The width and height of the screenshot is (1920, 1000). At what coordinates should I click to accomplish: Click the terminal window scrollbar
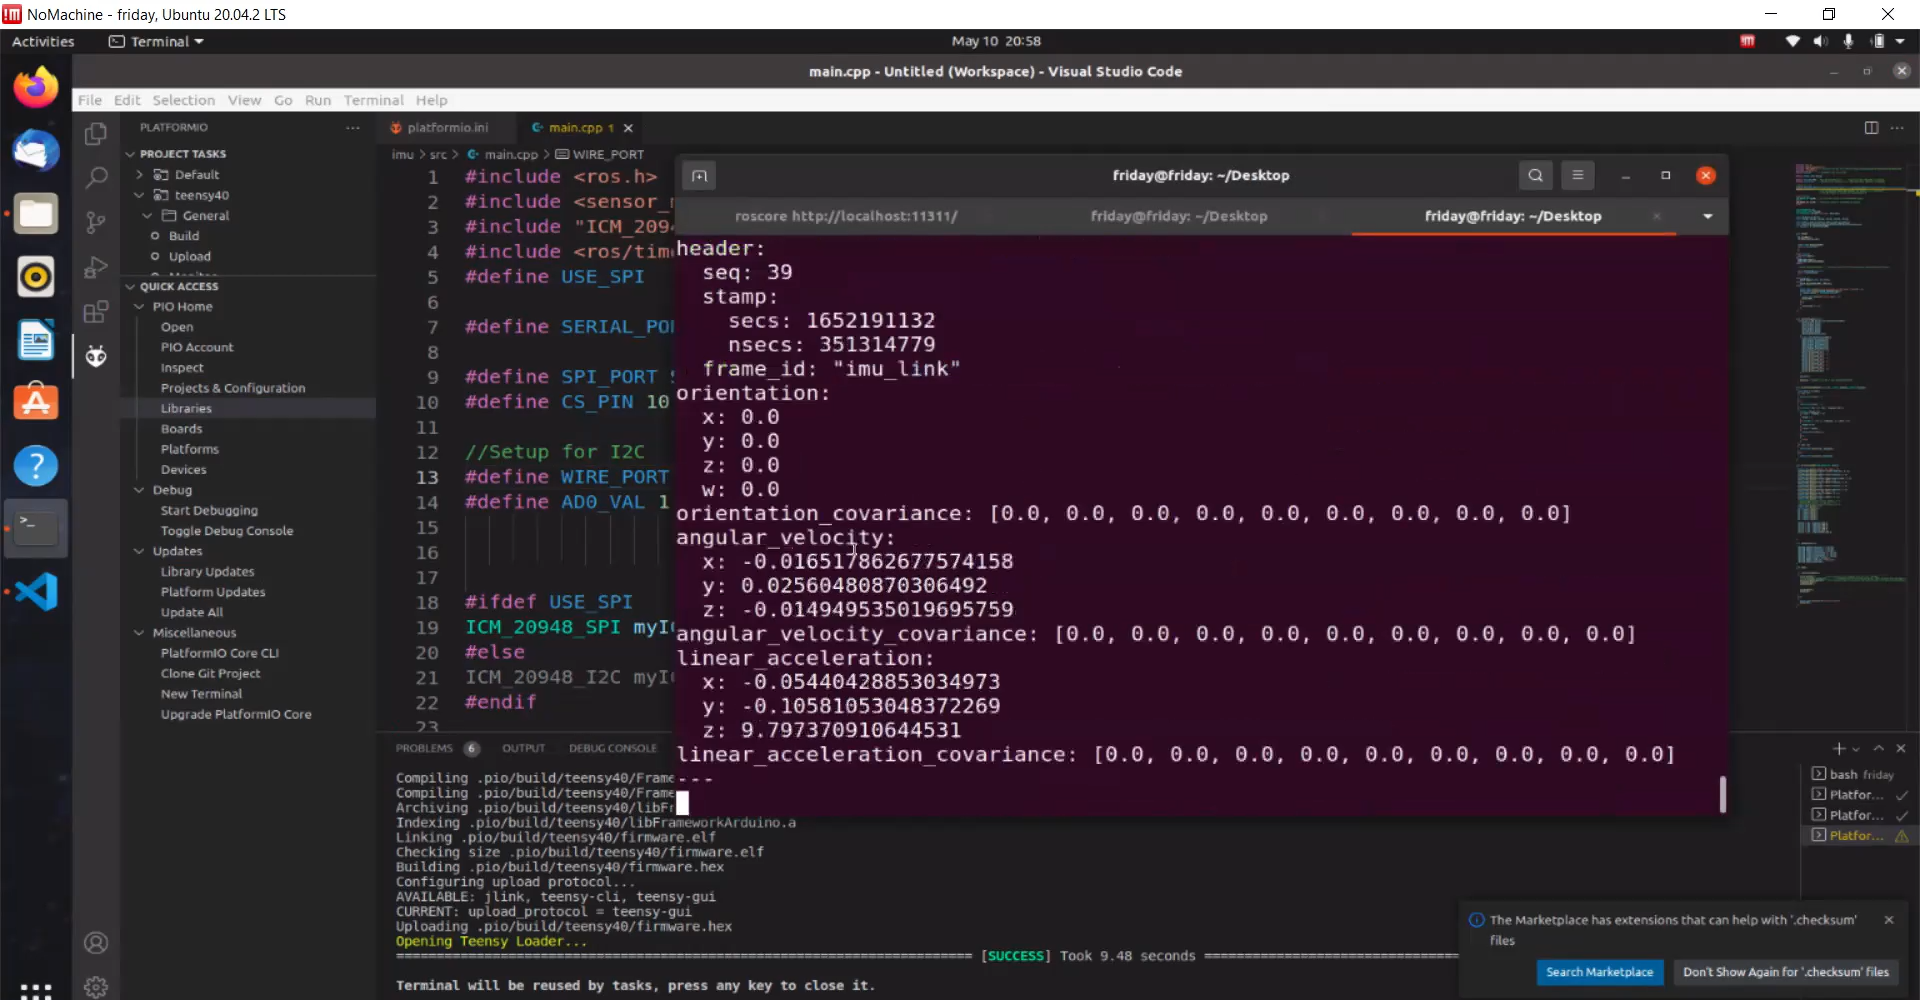point(1722,794)
